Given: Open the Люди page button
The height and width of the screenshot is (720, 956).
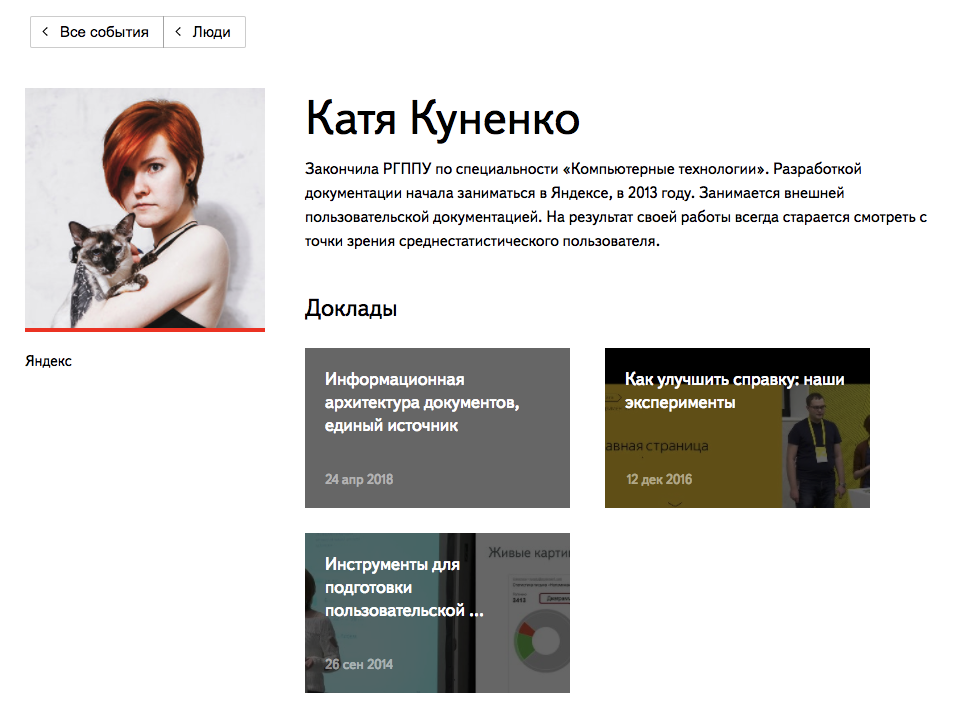Looking at the screenshot, I should pos(204,32).
